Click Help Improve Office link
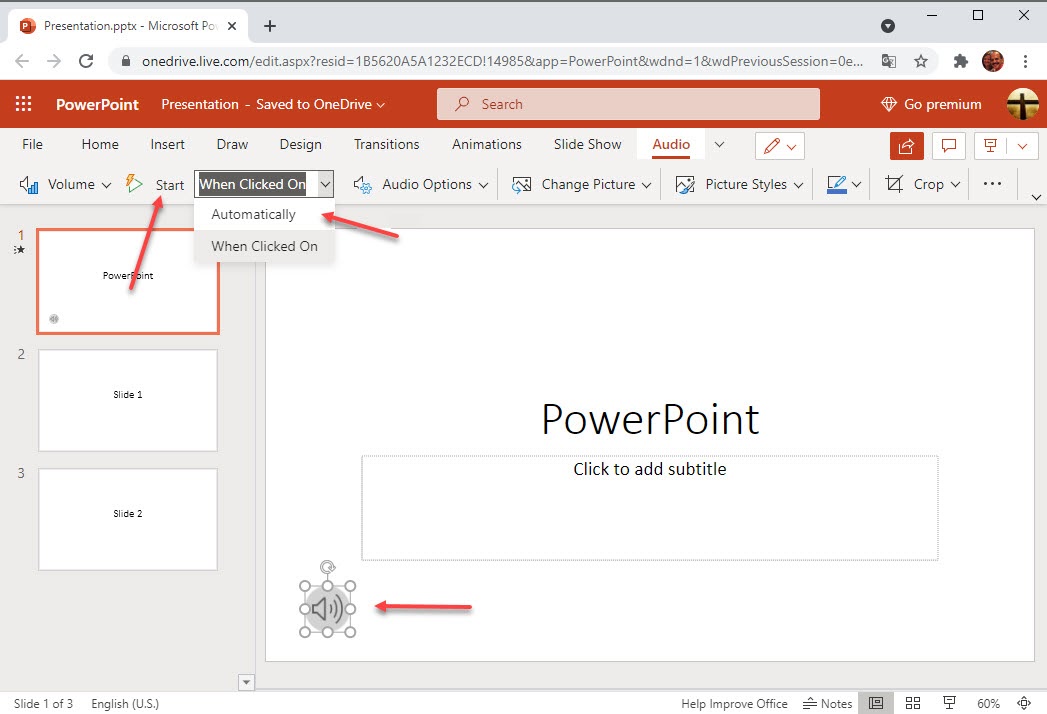Image resolution: width=1047 pixels, height=714 pixels. tap(734, 703)
